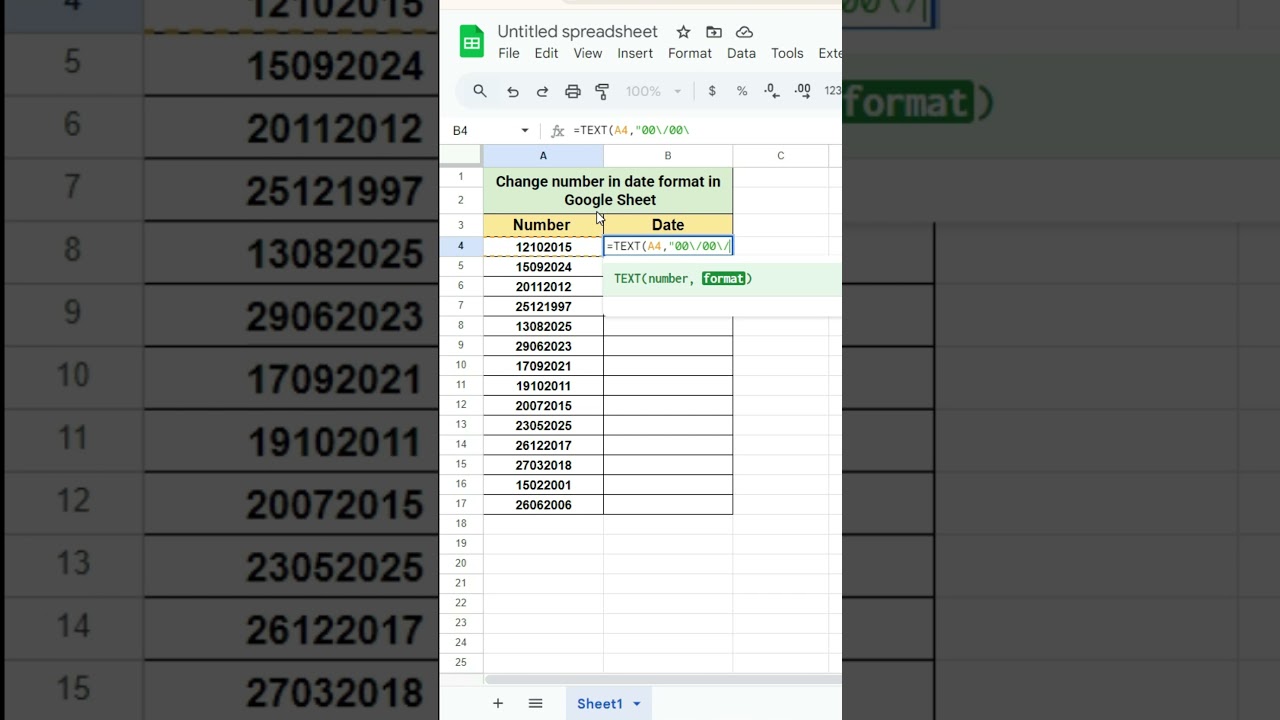The height and width of the screenshot is (720, 1280).
Task: Redo the last action
Action: pyautogui.click(x=542, y=91)
